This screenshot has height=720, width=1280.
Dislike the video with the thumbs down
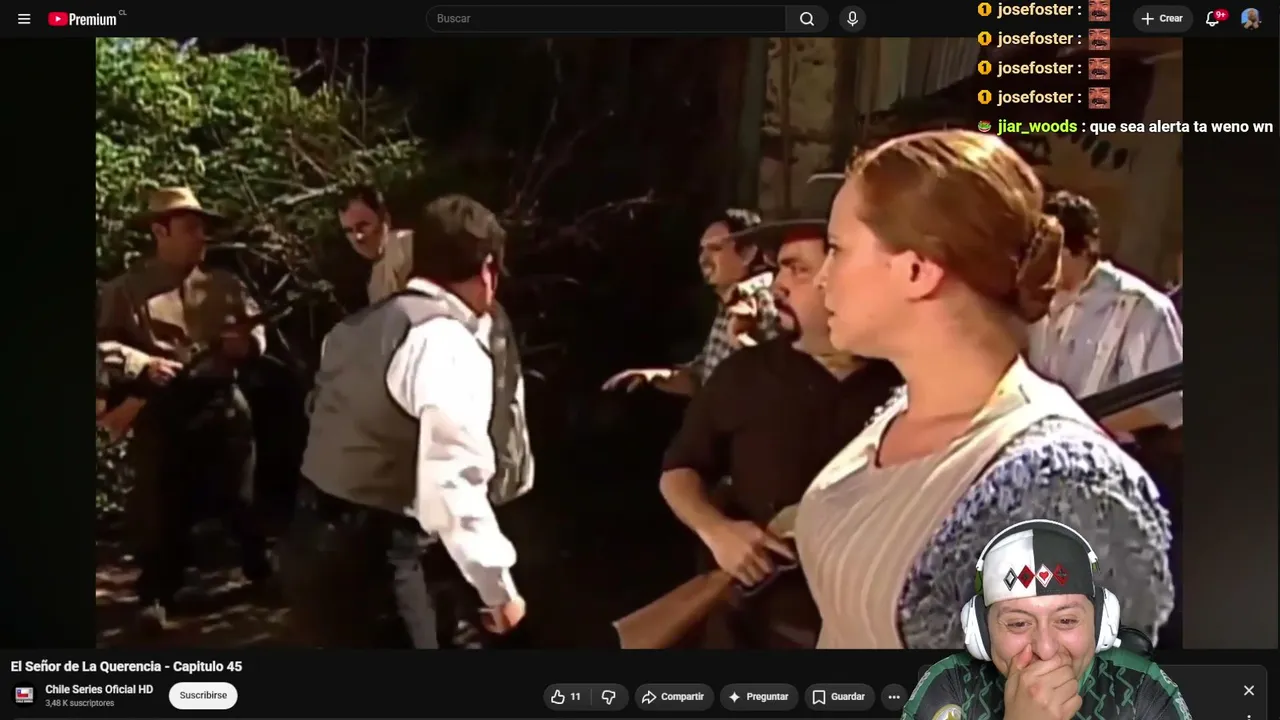pos(609,697)
